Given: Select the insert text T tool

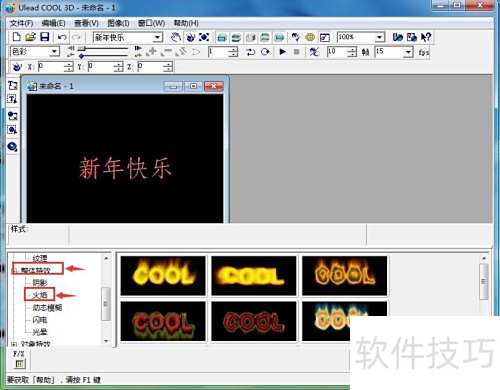Looking at the screenshot, I should click(13, 99).
